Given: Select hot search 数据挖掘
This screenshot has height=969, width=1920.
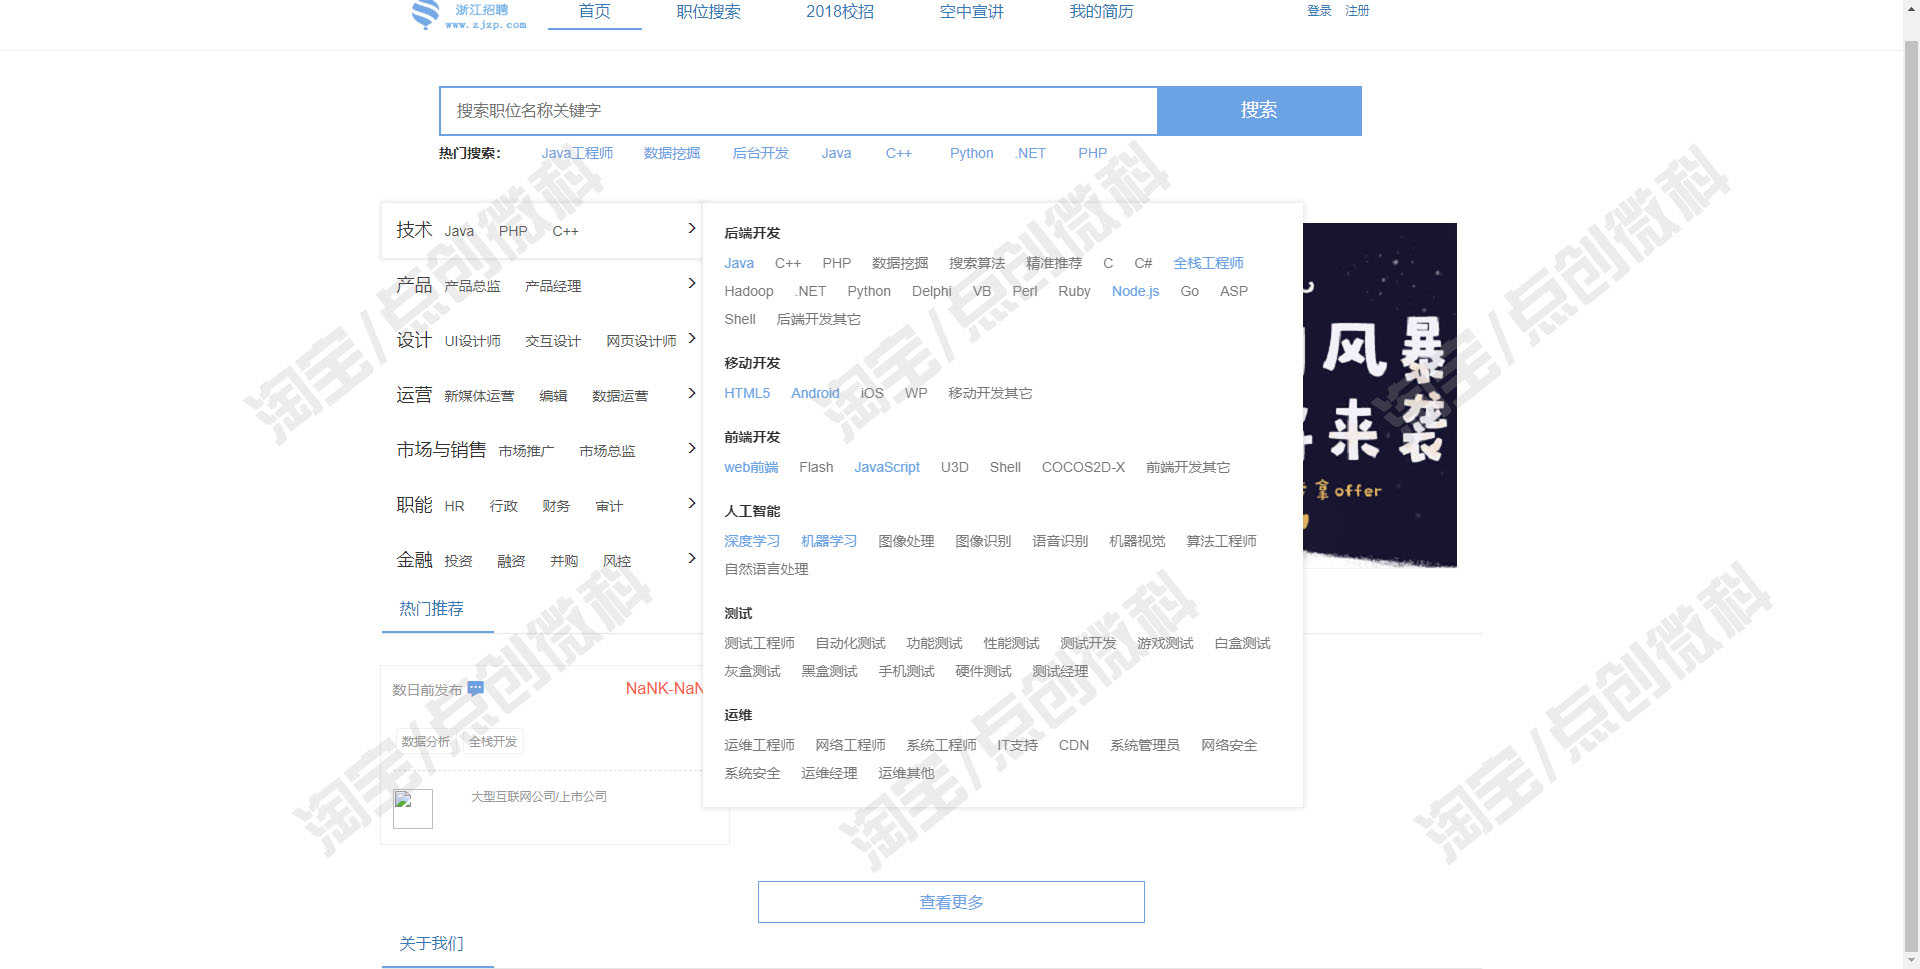Looking at the screenshot, I should (x=672, y=153).
